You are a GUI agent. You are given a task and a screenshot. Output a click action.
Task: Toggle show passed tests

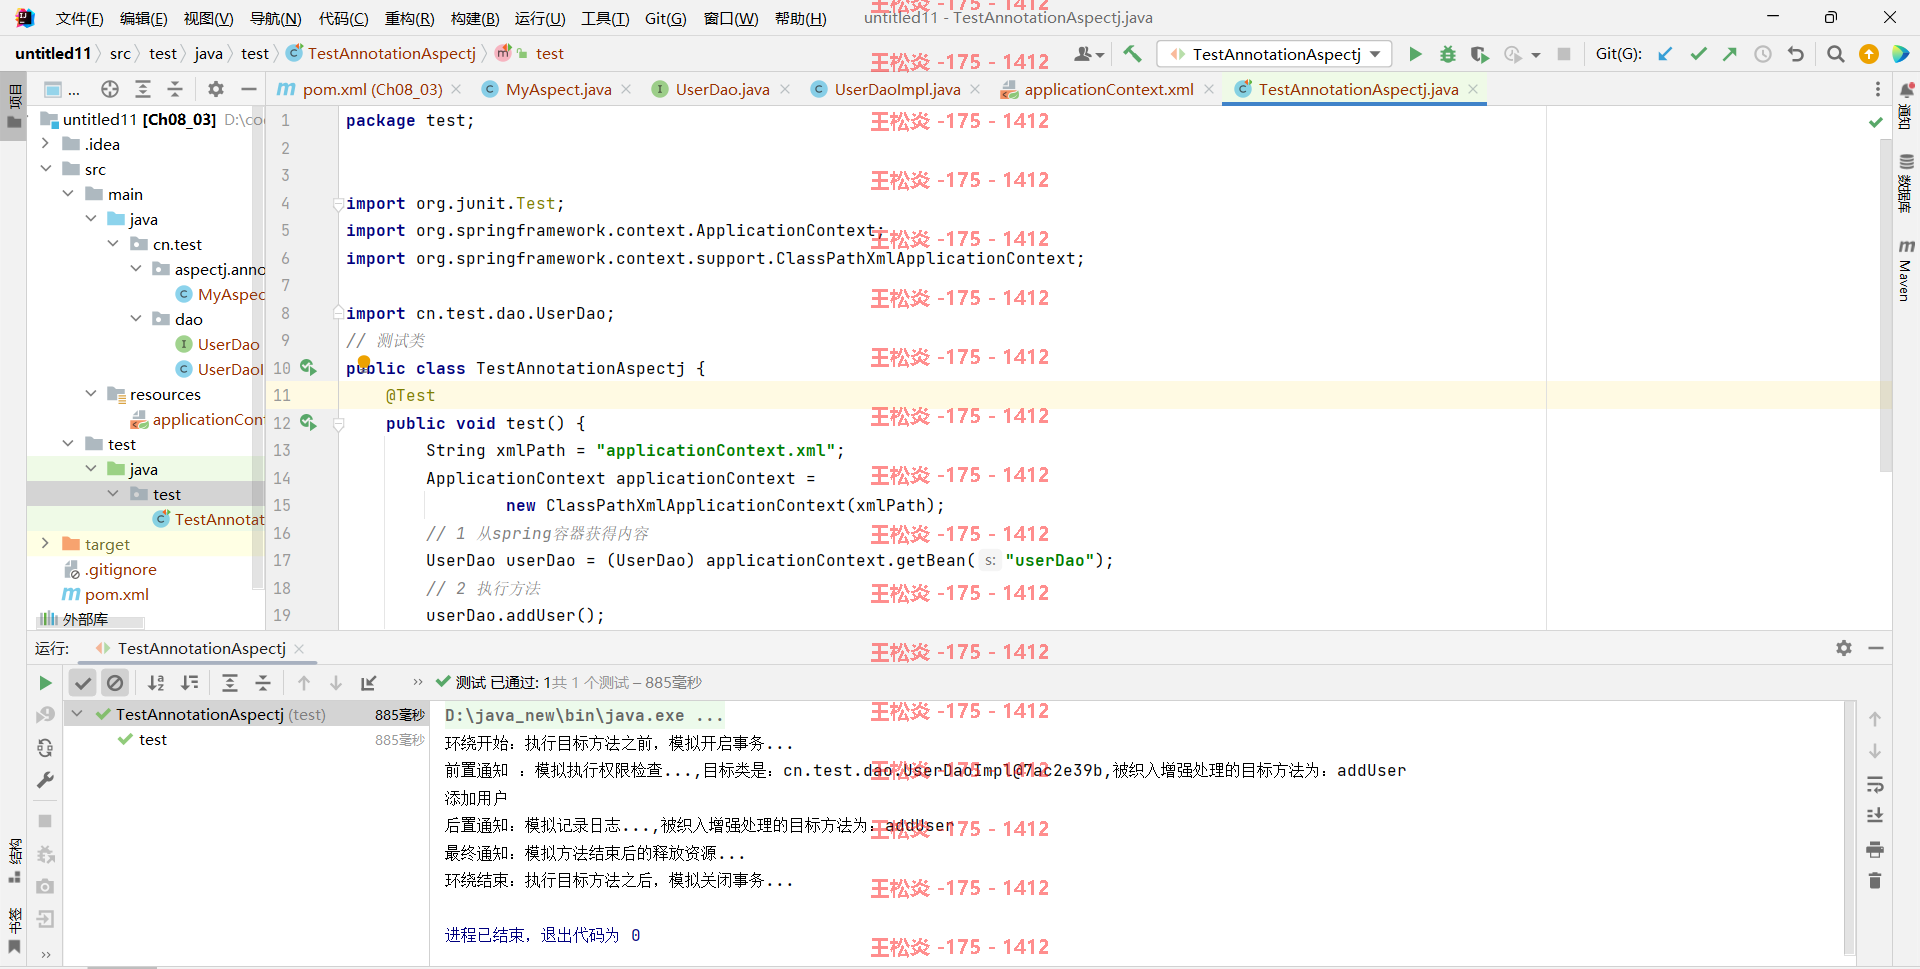(x=83, y=683)
